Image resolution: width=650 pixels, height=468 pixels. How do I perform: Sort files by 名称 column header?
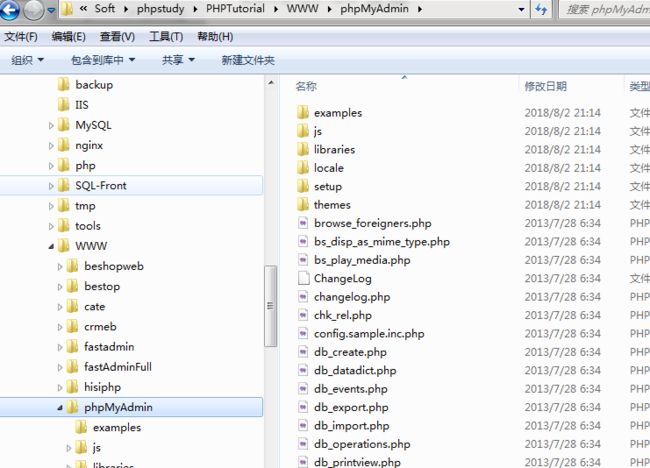click(x=306, y=86)
